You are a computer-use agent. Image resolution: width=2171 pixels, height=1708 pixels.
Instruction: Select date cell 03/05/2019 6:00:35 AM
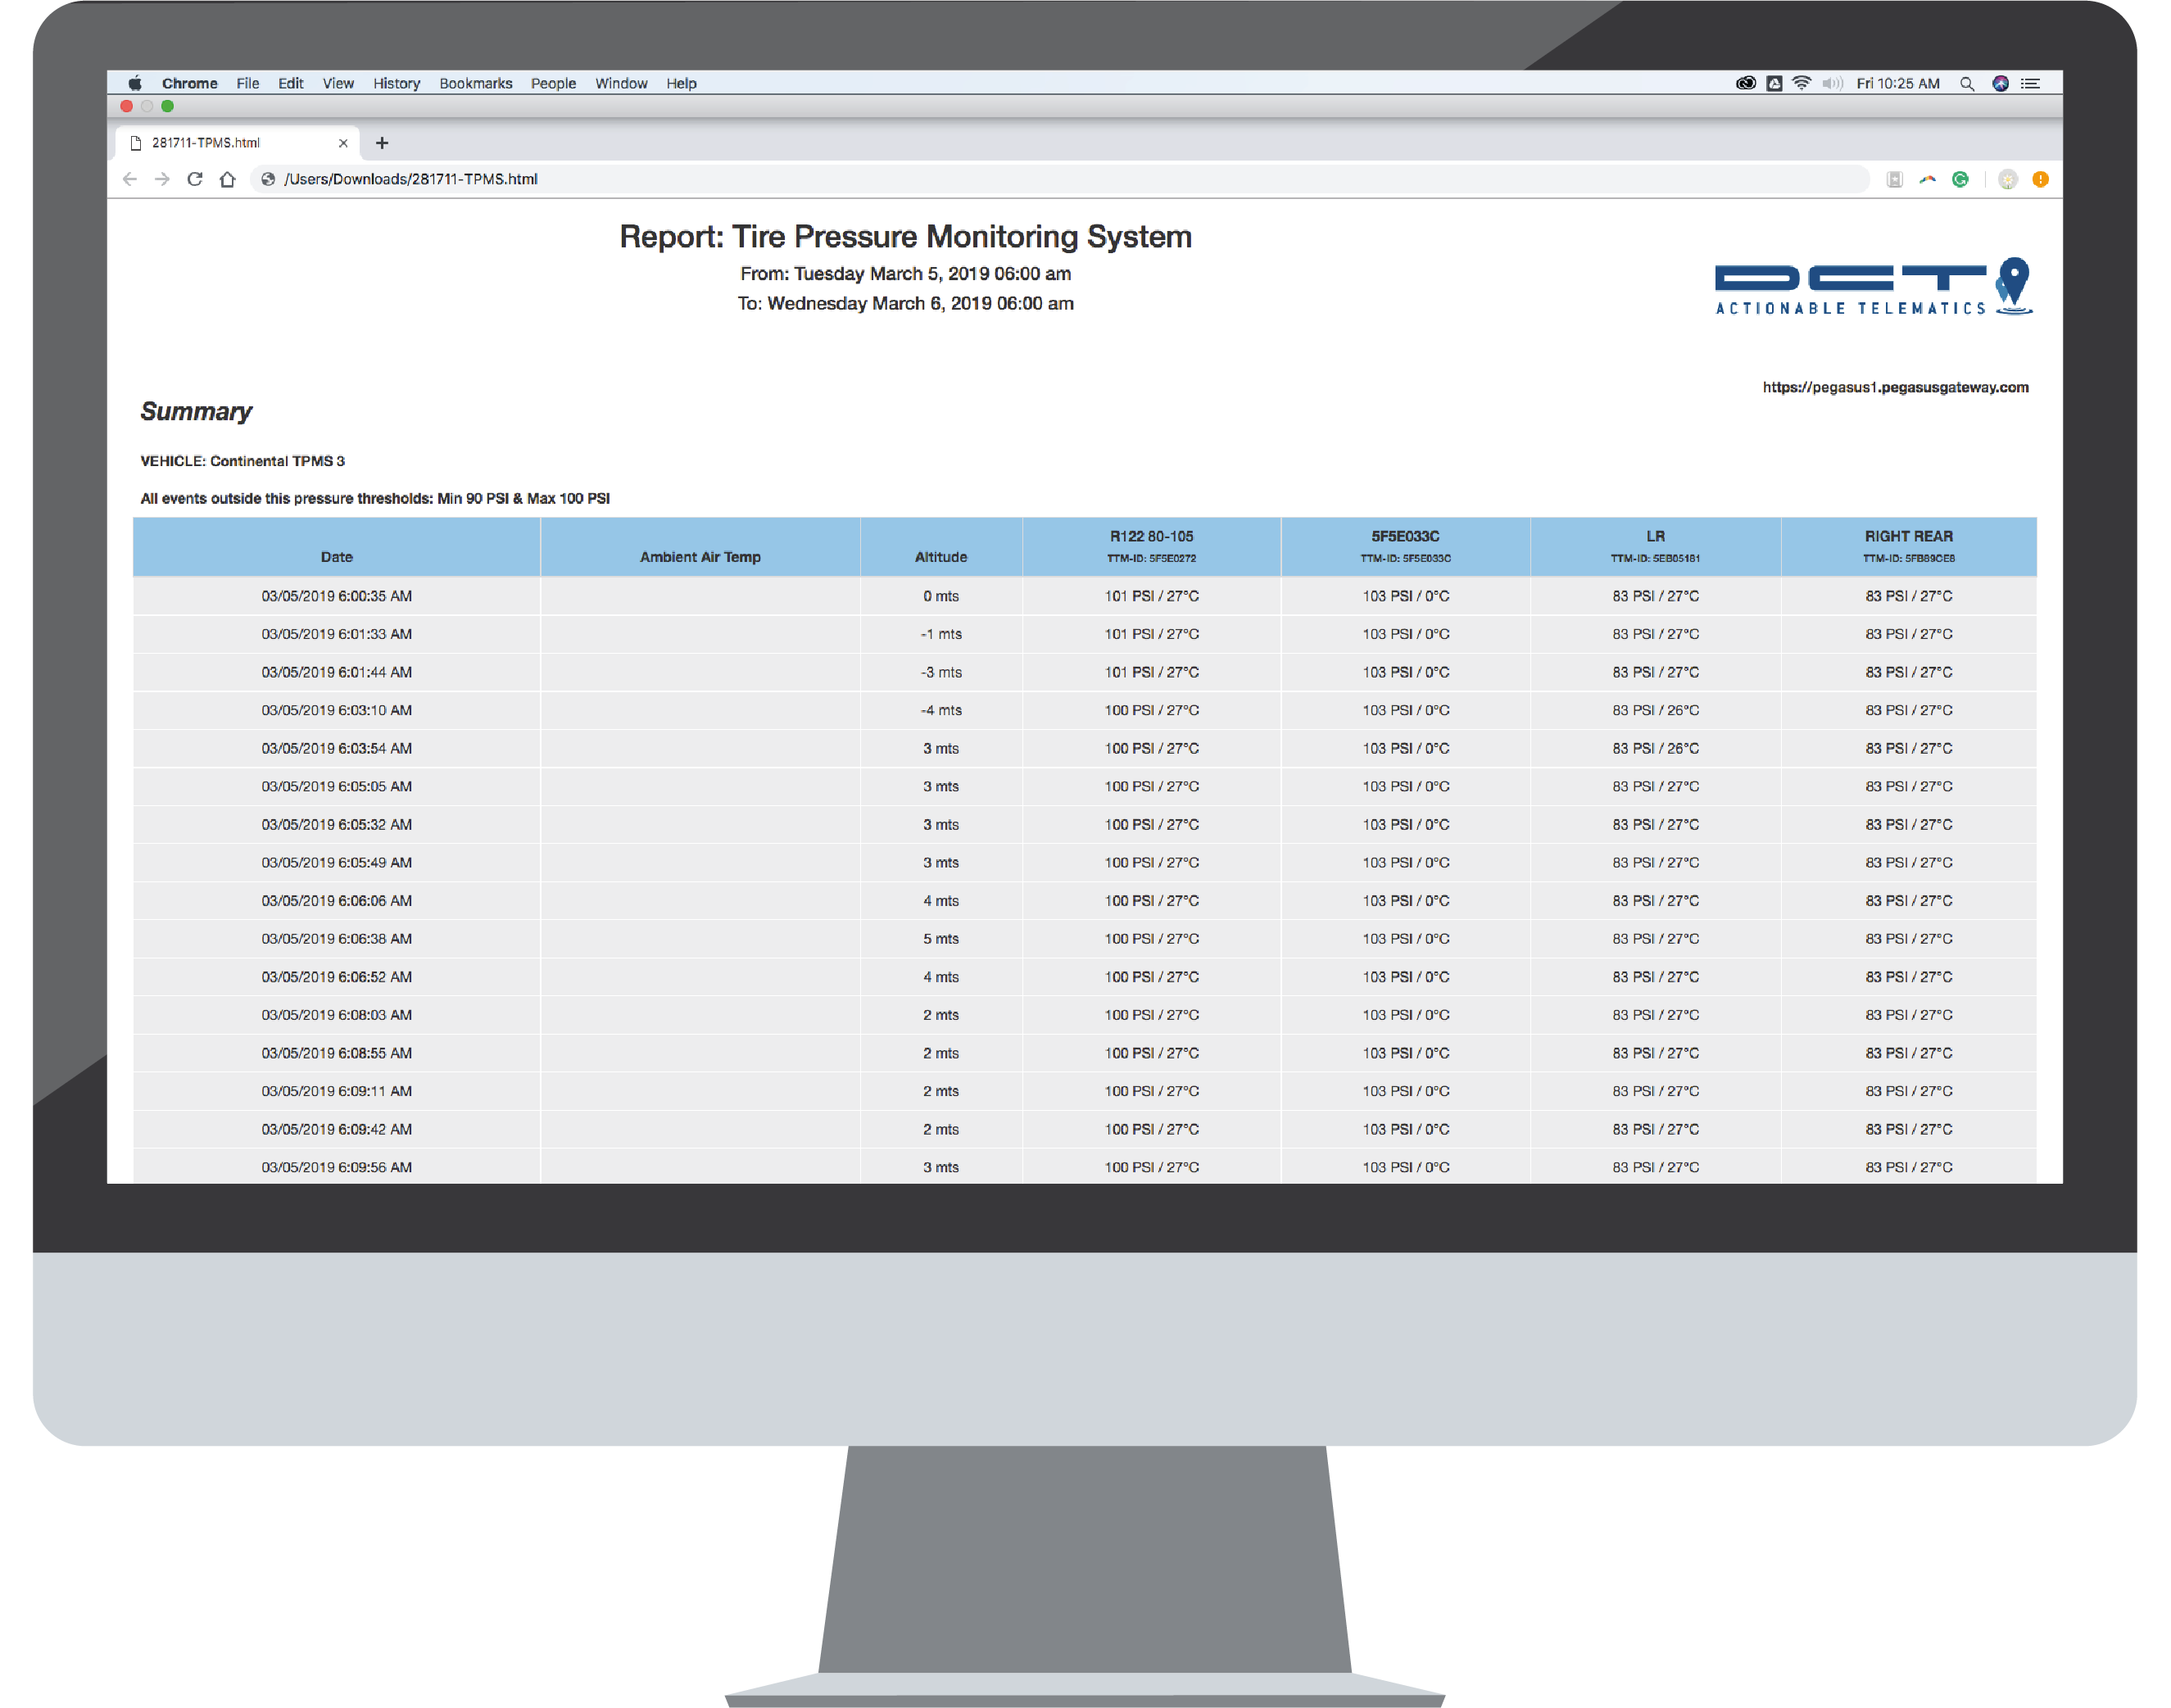tap(337, 596)
